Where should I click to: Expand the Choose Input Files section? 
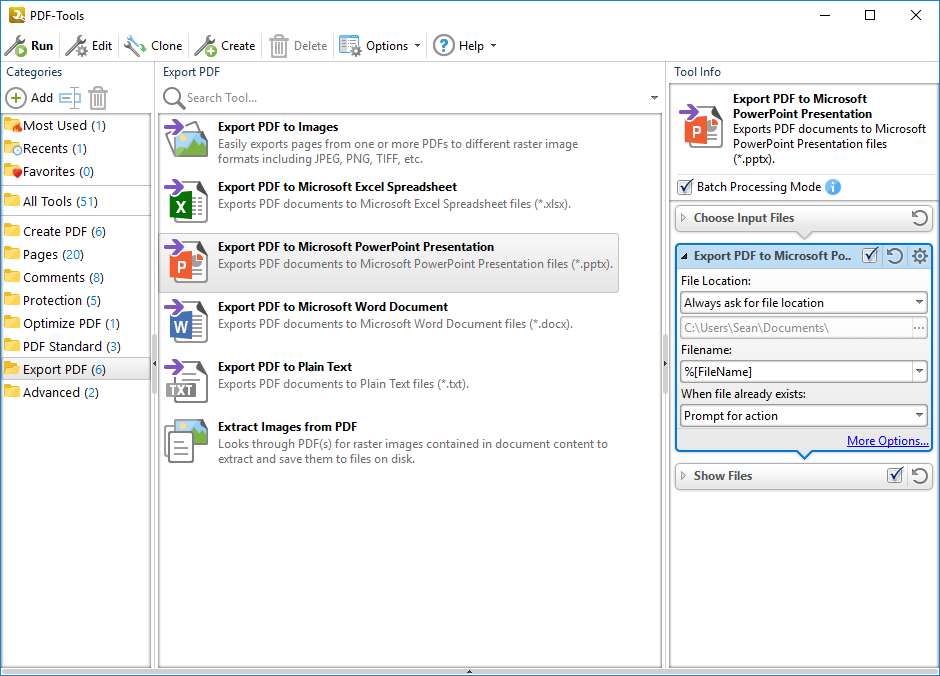(x=683, y=218)
